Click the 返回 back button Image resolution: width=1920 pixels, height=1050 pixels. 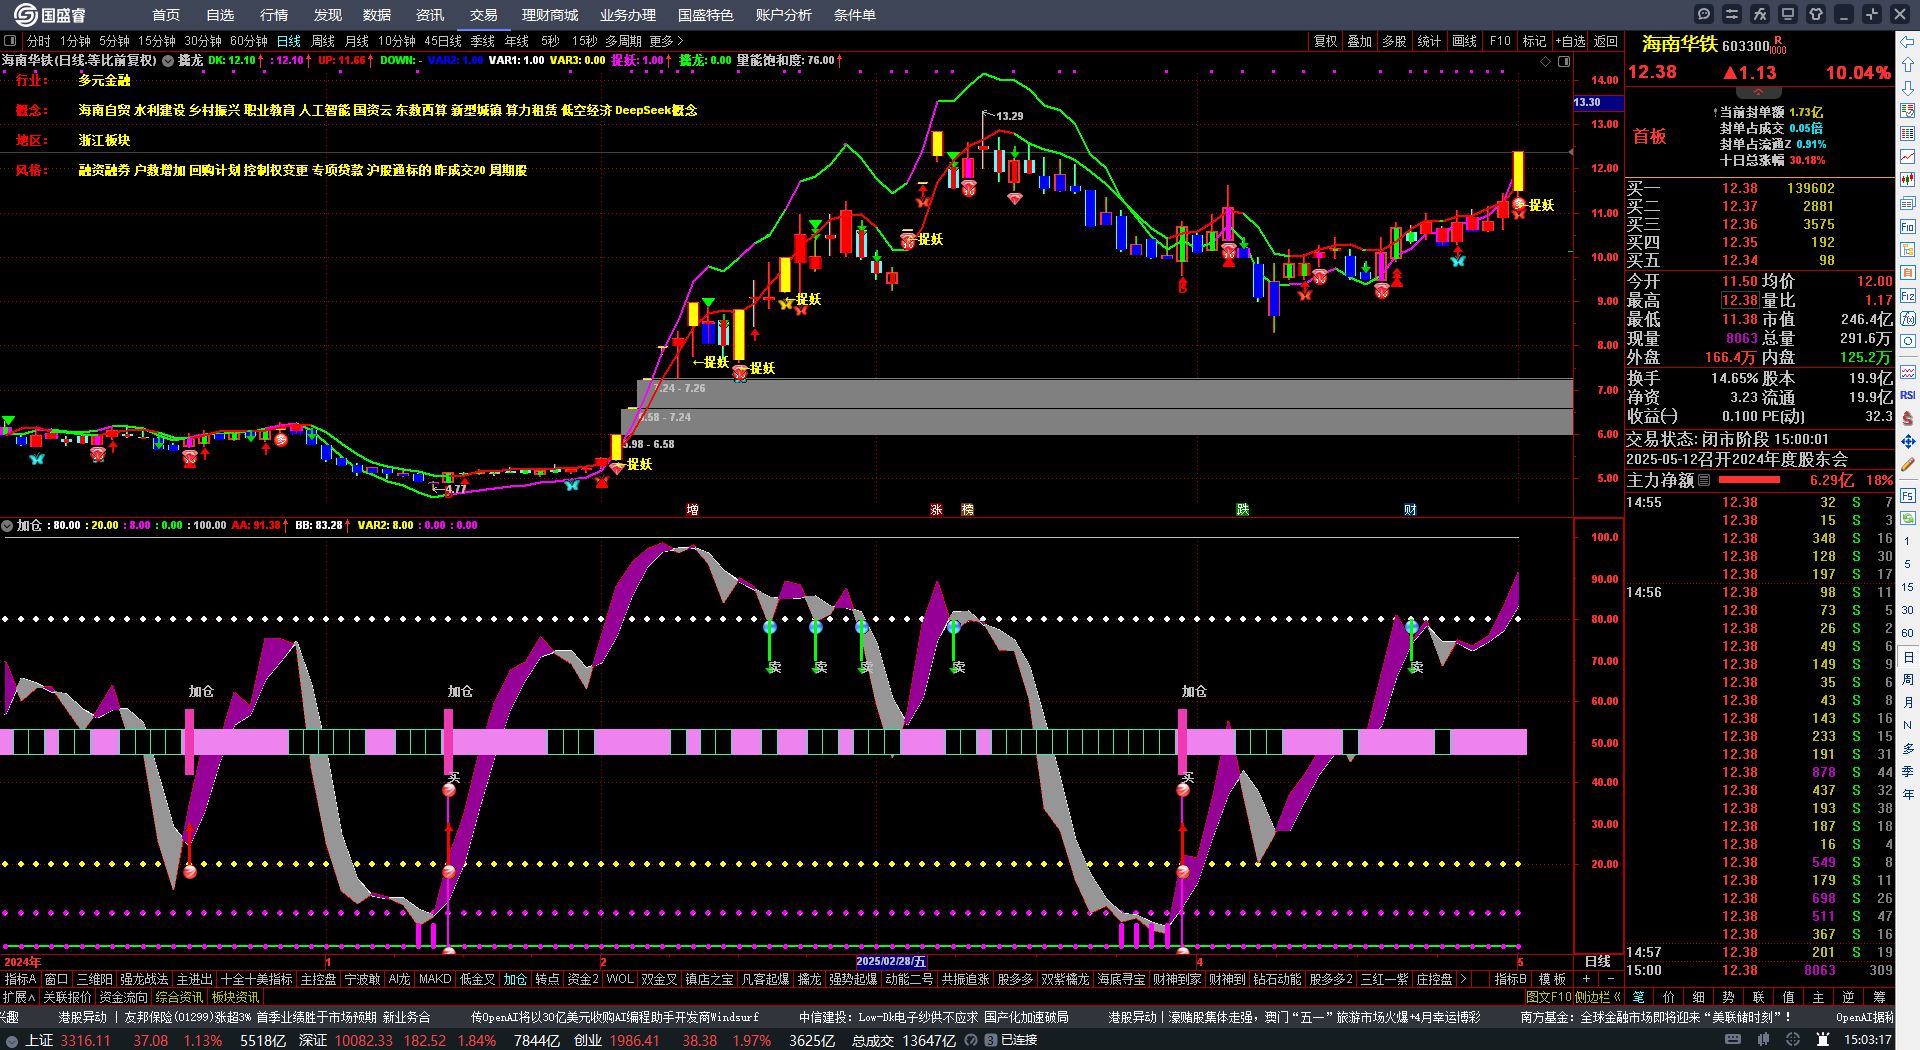(1606, 41)
